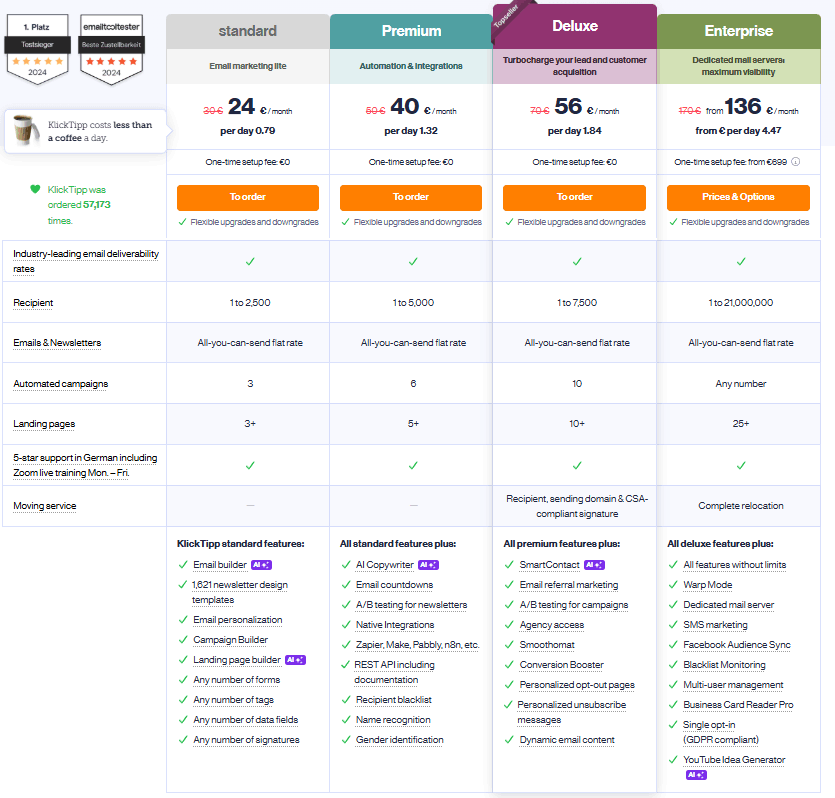The image size is (835, 798).
Task: Click Any number of signatures feature
Action: 246,740
